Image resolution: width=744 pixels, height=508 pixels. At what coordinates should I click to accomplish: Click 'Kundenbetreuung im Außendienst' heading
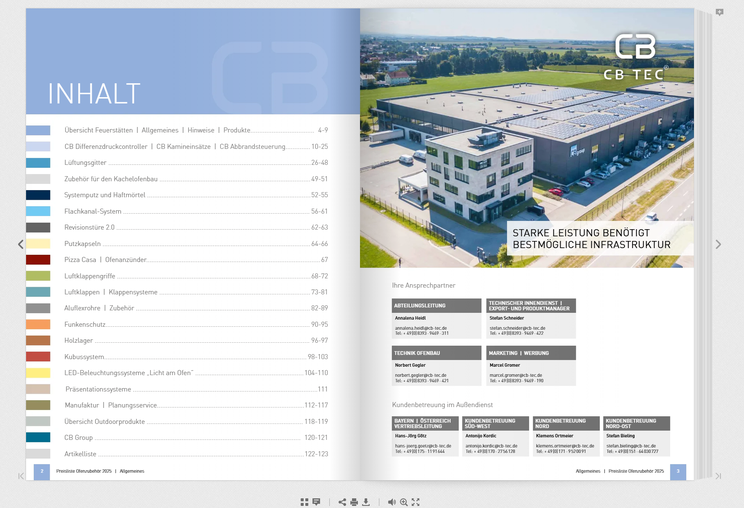442,405
